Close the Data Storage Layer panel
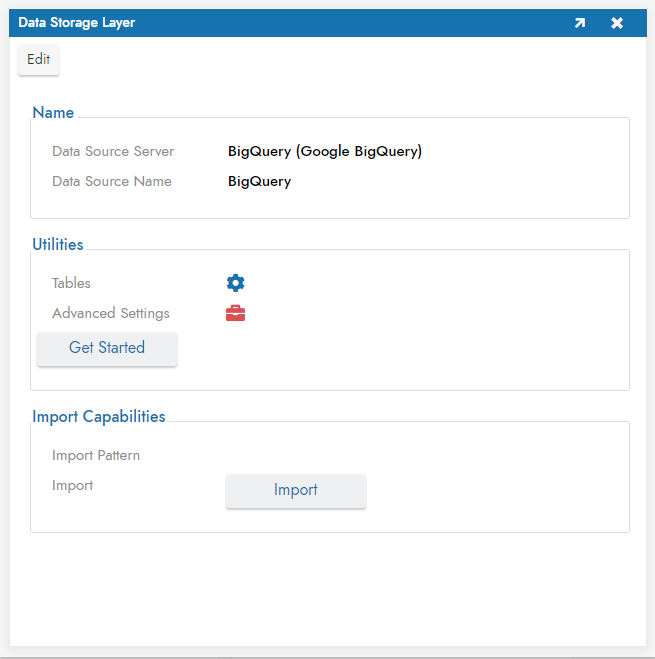This screenshot has height=659, width=655. point(617,23)
